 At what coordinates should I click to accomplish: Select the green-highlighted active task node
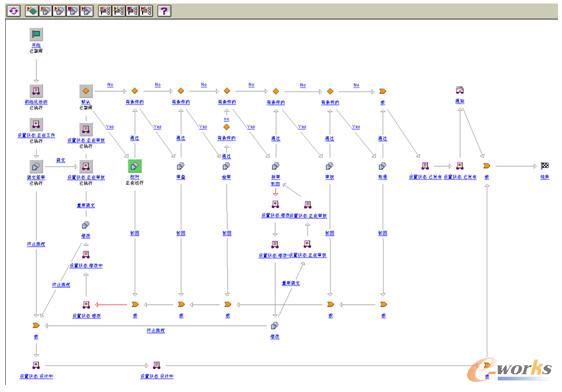click(135, 166)
